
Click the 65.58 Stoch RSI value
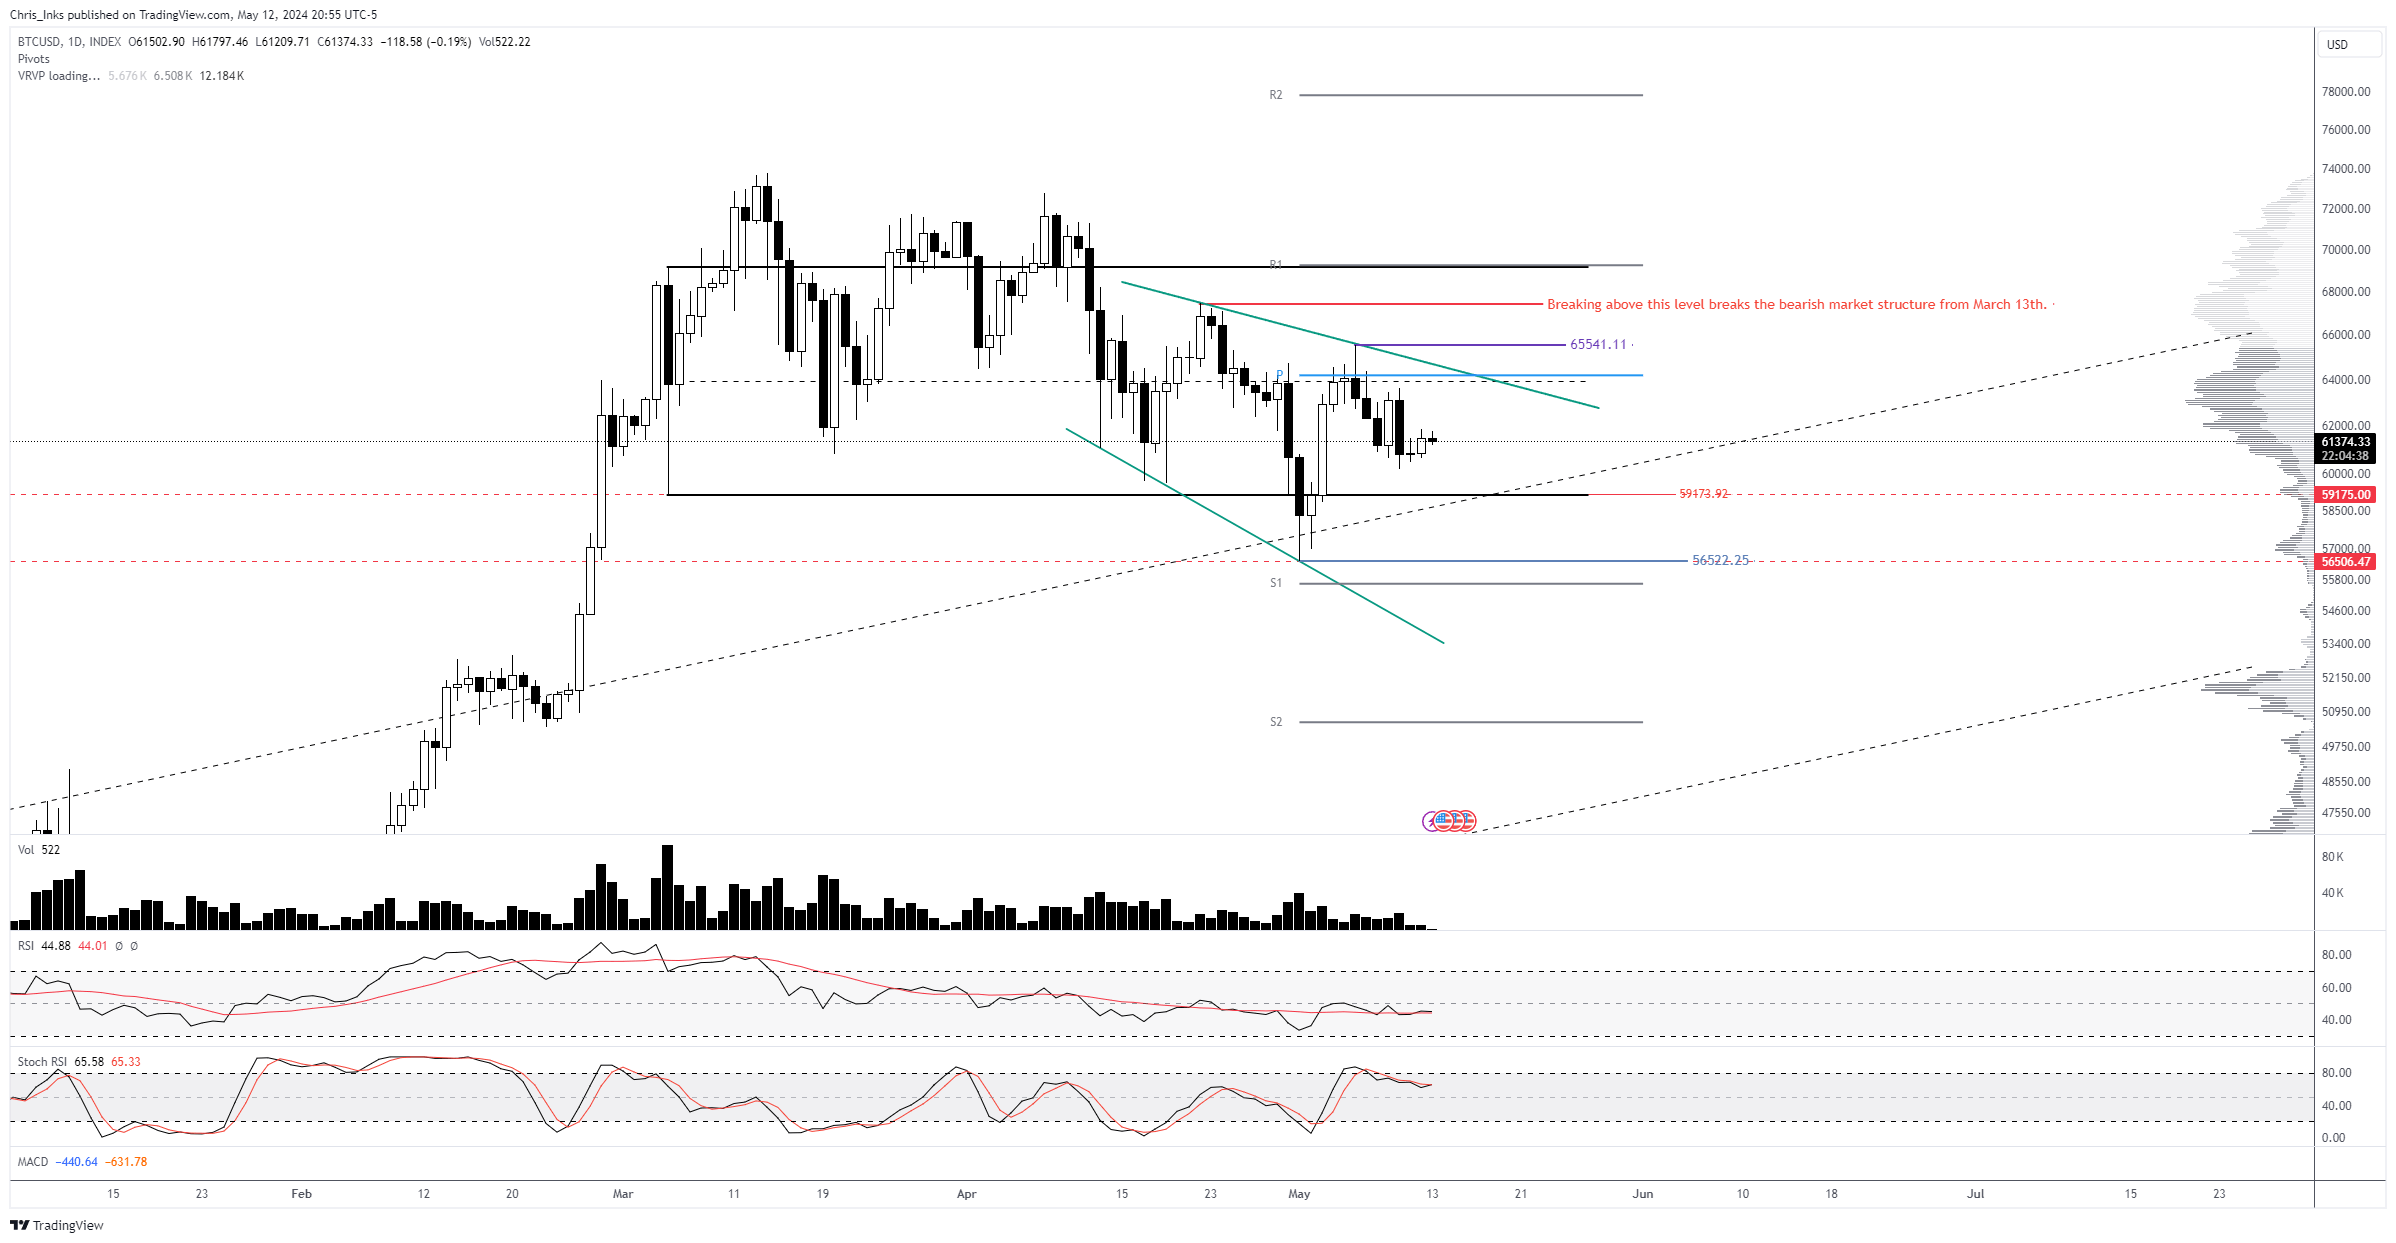89,1062
